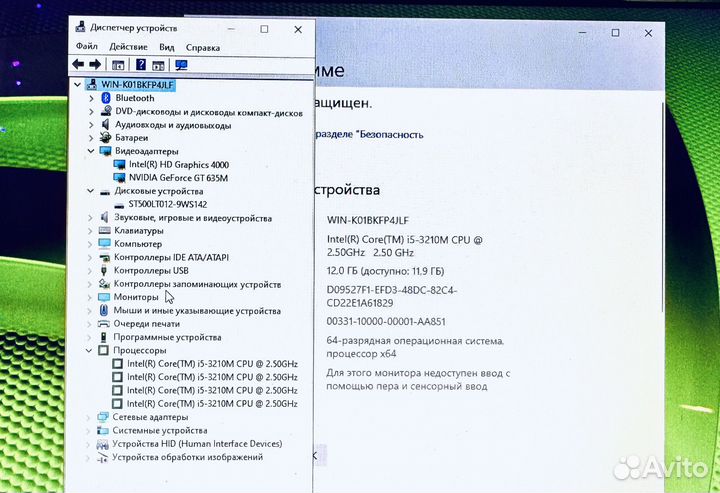Click the RAM value 12,0 ГБ text
This screenshot has height=493, width=720.
(x=385, y=271)
